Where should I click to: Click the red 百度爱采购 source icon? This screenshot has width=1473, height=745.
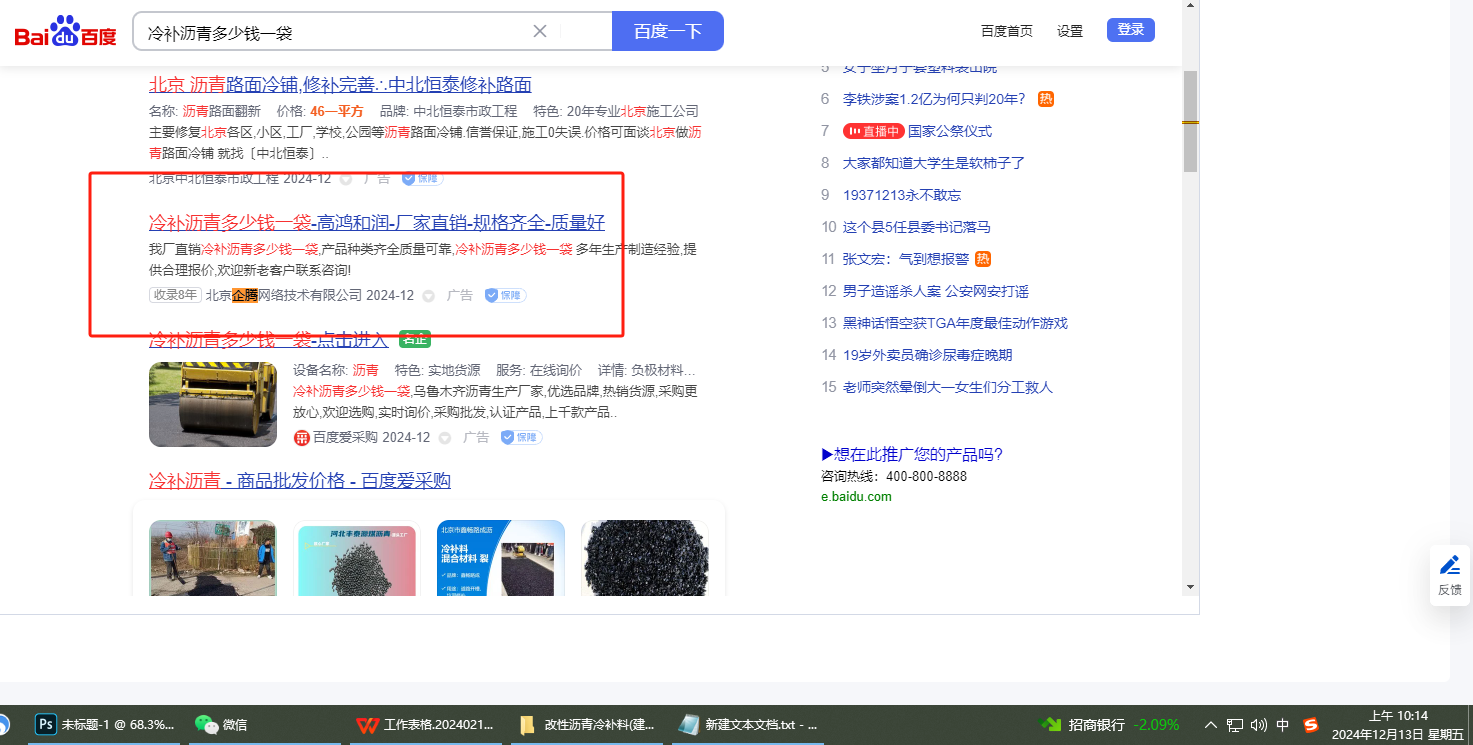point(301,438)
